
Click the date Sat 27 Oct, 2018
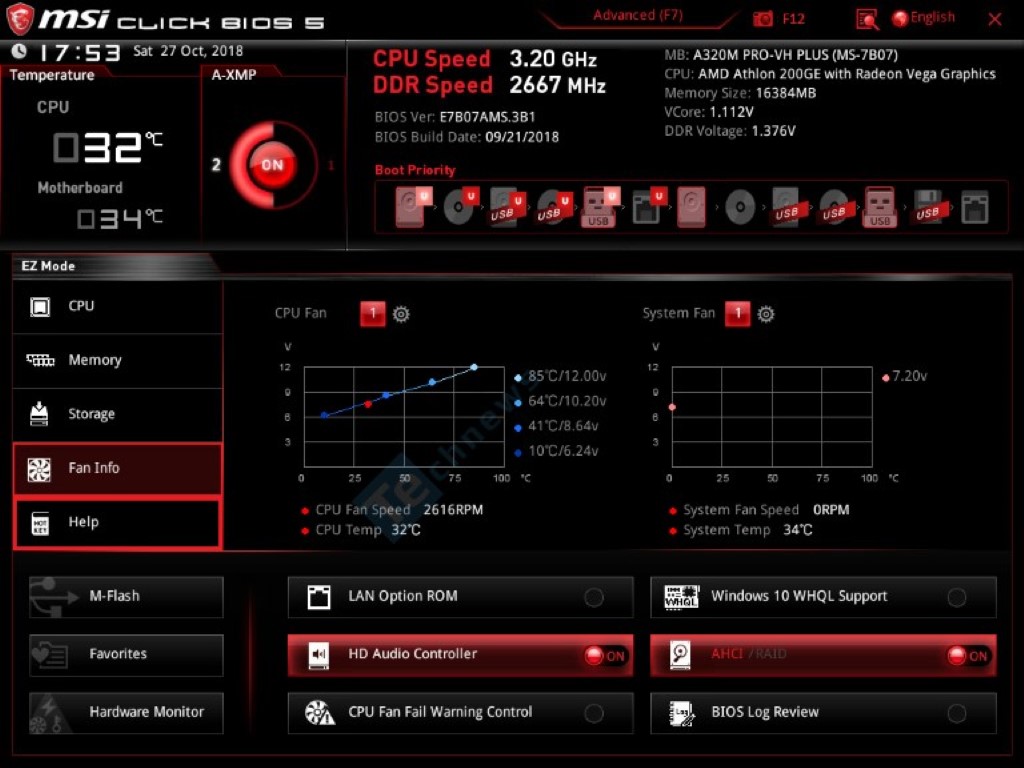coord(188,51)
